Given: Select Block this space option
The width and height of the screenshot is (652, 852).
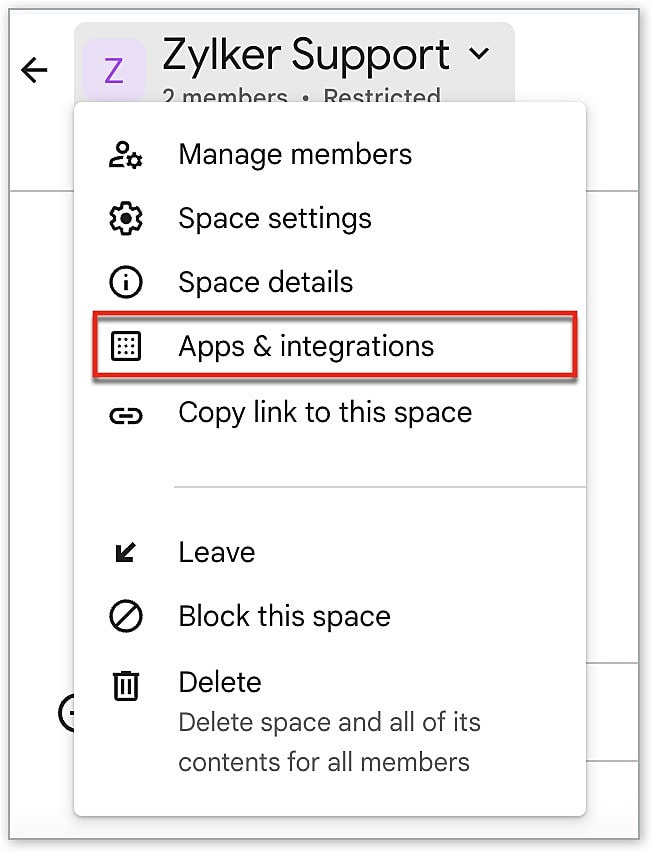Looking at the screenshot, I should click(x=284, y=617).
